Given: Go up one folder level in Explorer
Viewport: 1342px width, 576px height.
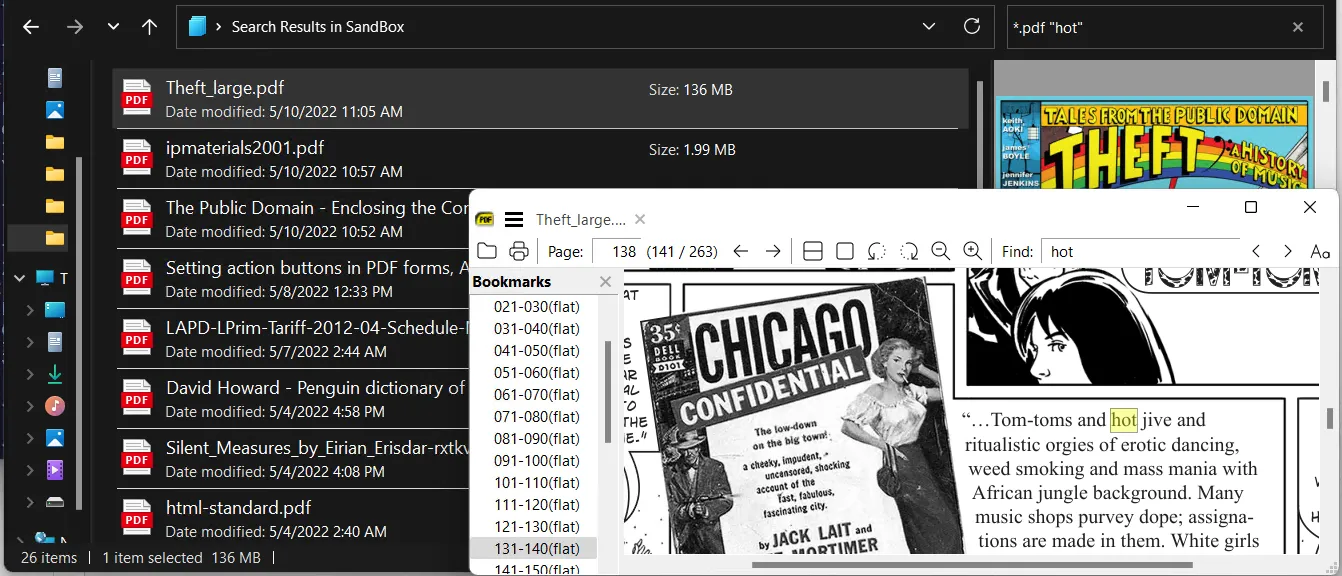Looking at the screenshot, I should [x=150, y=27].
